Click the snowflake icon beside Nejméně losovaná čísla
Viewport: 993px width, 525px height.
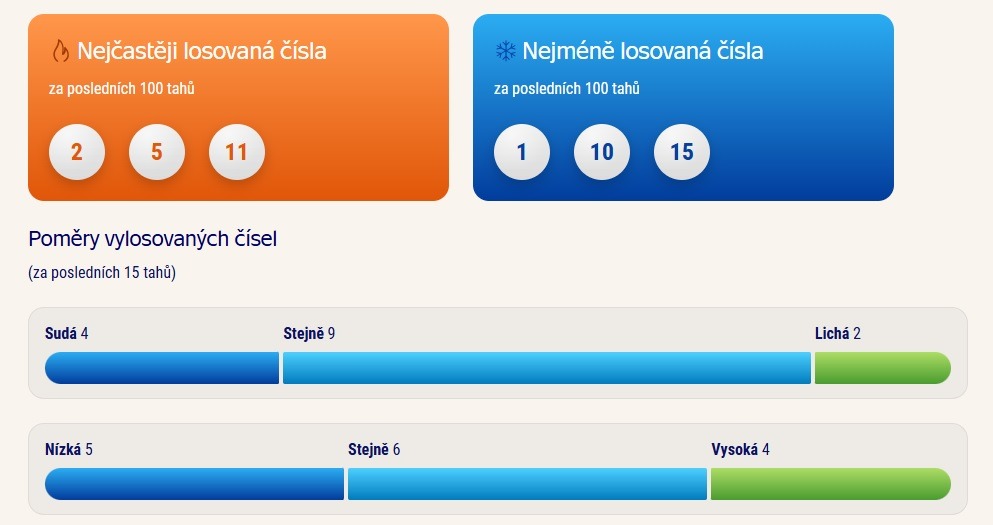pos(505,51)
